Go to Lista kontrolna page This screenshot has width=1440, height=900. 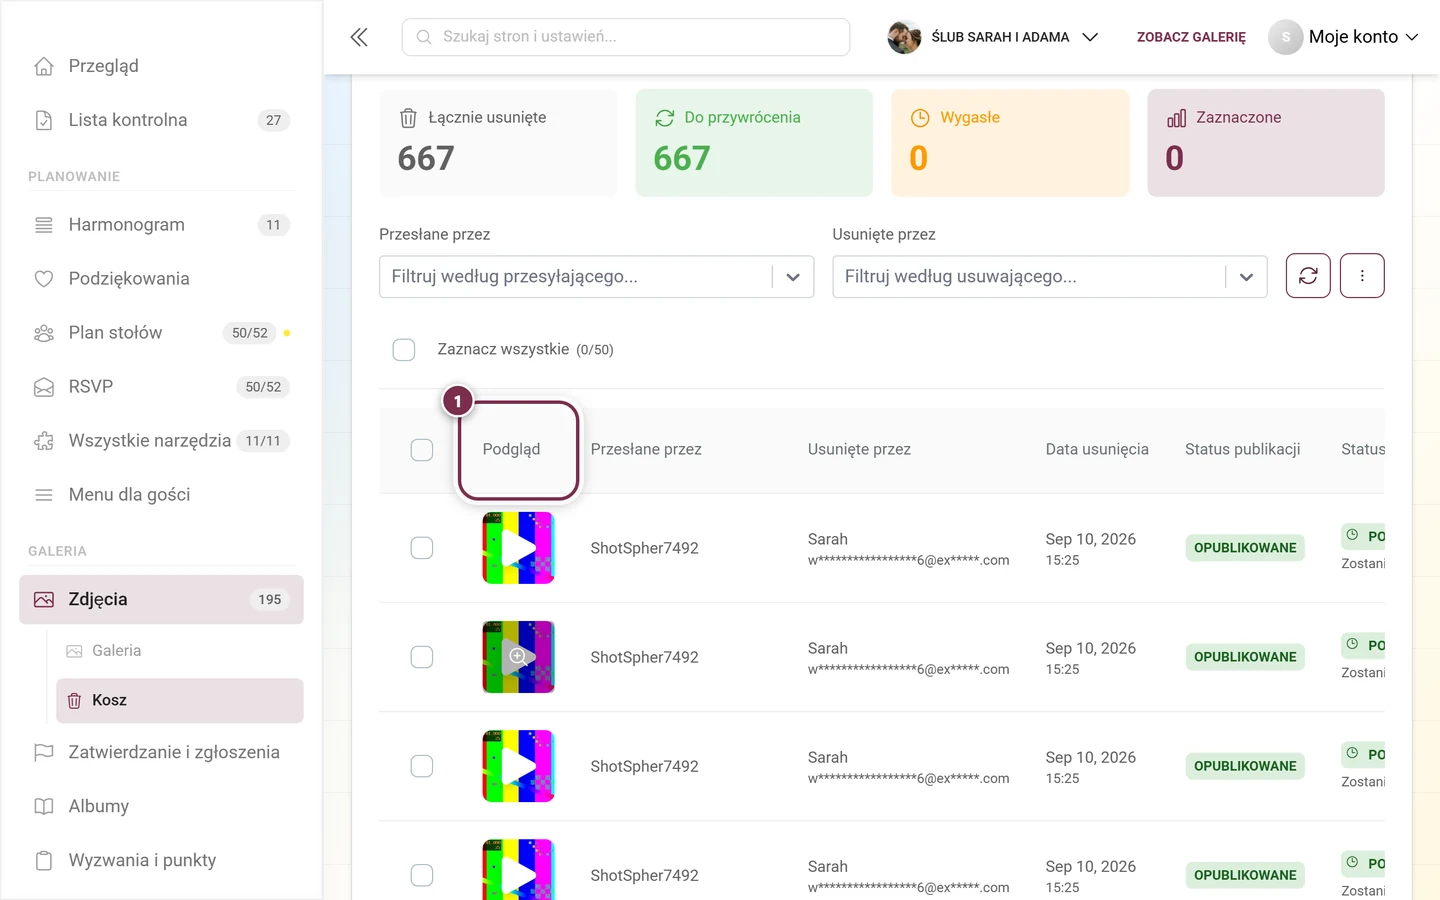tap(161, 120)
